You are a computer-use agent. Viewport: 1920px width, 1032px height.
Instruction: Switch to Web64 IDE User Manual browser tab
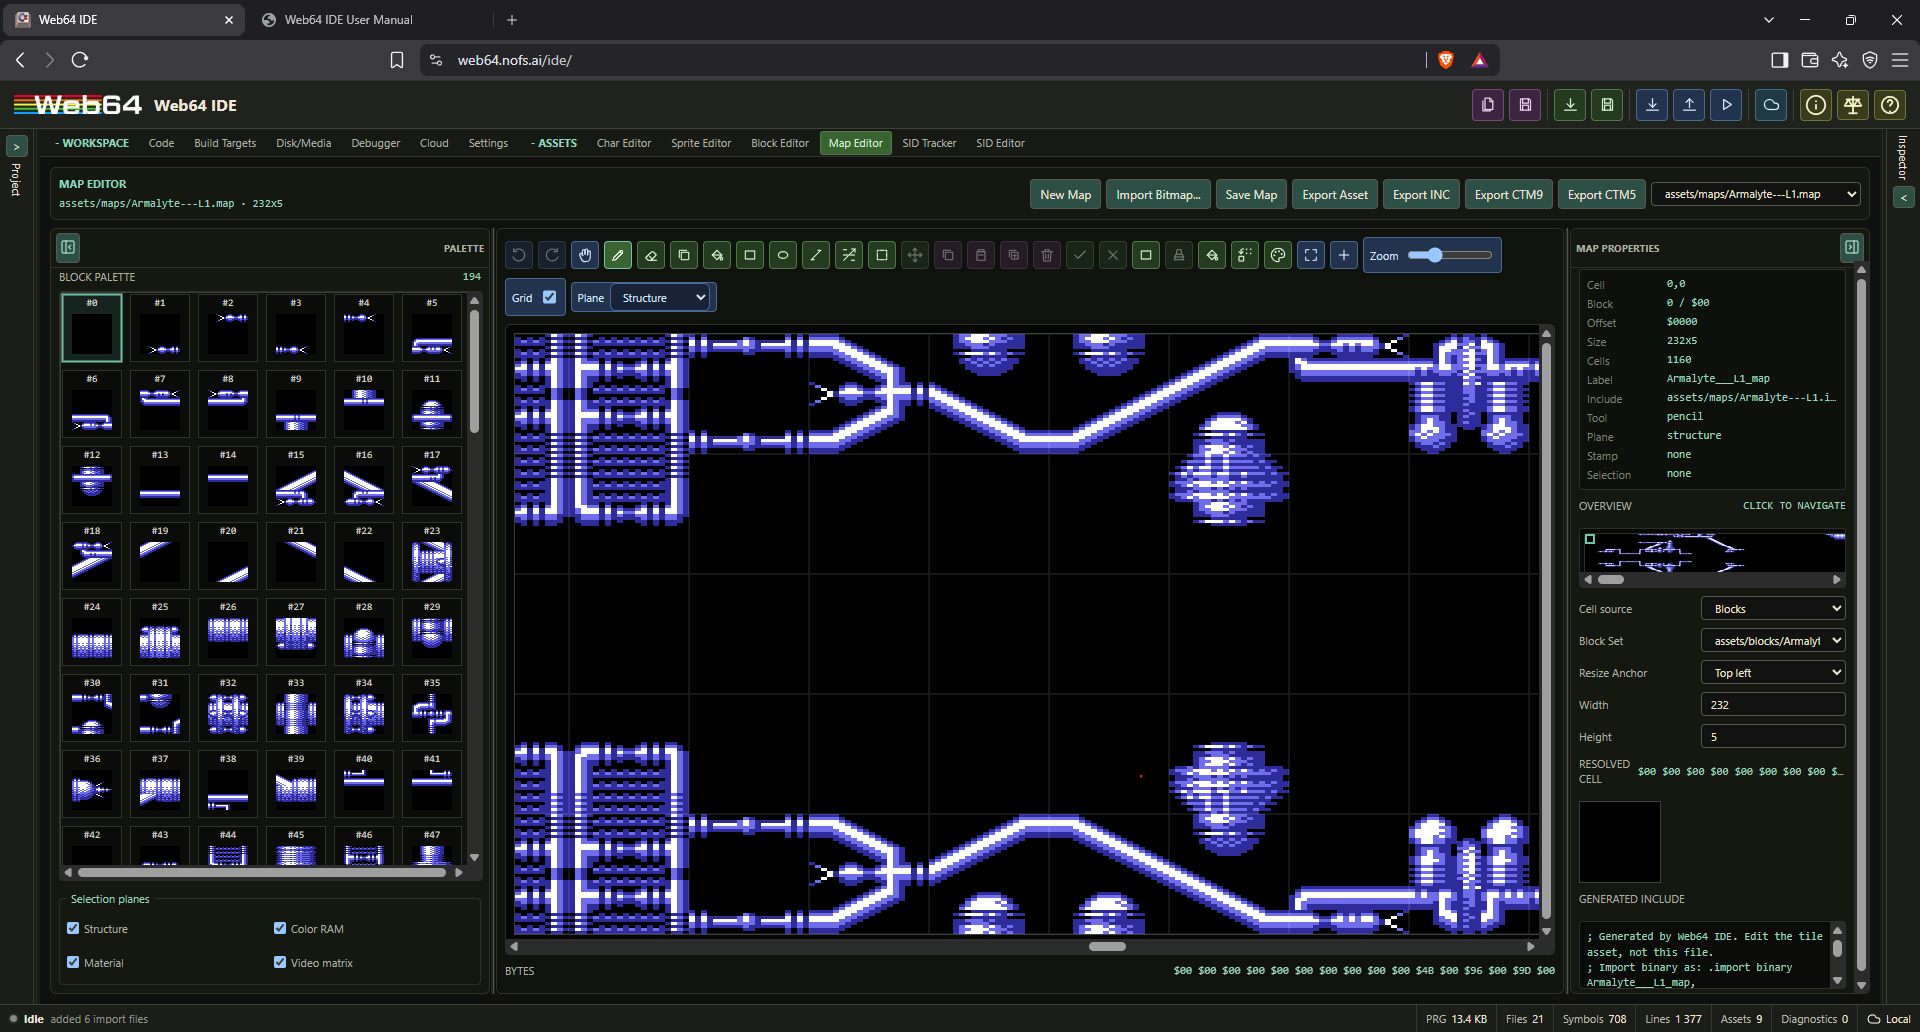[x=348, y=20]
